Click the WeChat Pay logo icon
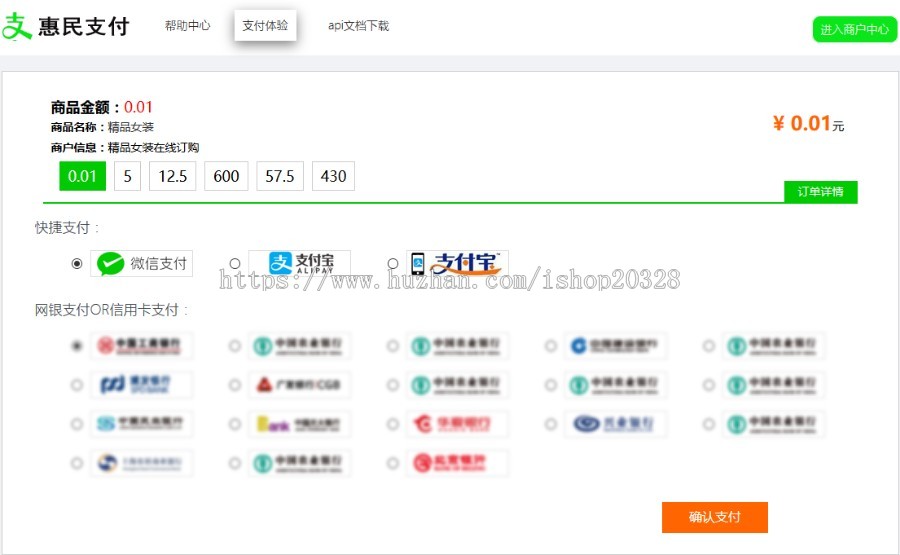This screenshot has height=555, width=900. [110, 263]
